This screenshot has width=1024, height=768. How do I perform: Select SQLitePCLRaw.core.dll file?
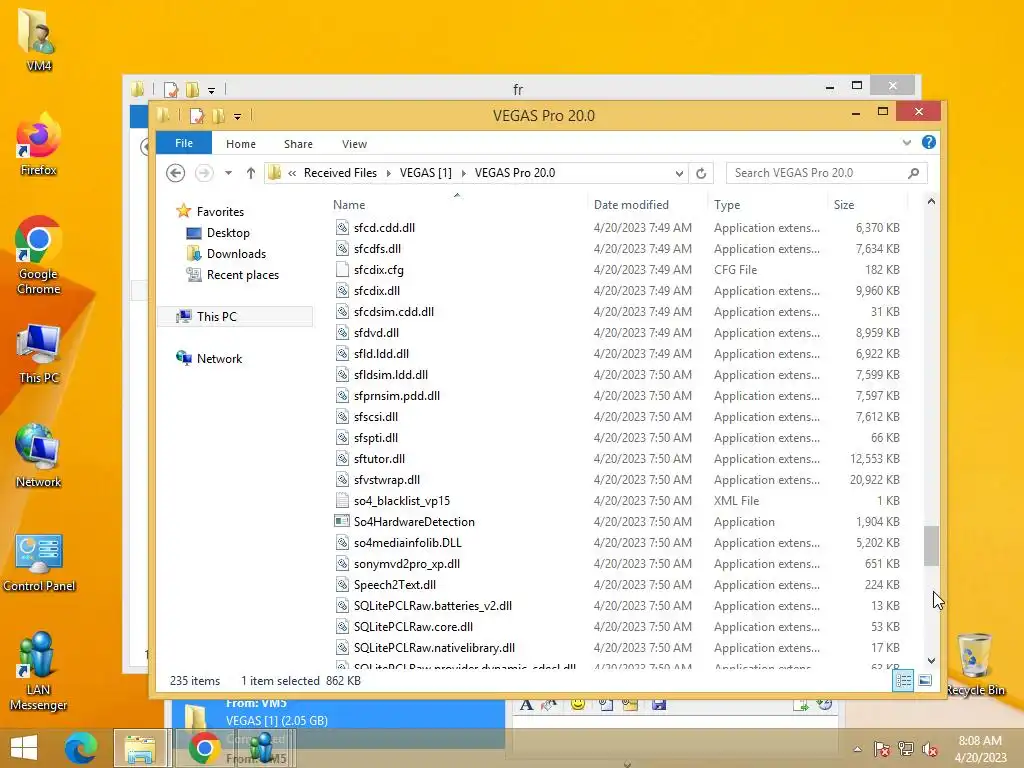click(413, 627)
